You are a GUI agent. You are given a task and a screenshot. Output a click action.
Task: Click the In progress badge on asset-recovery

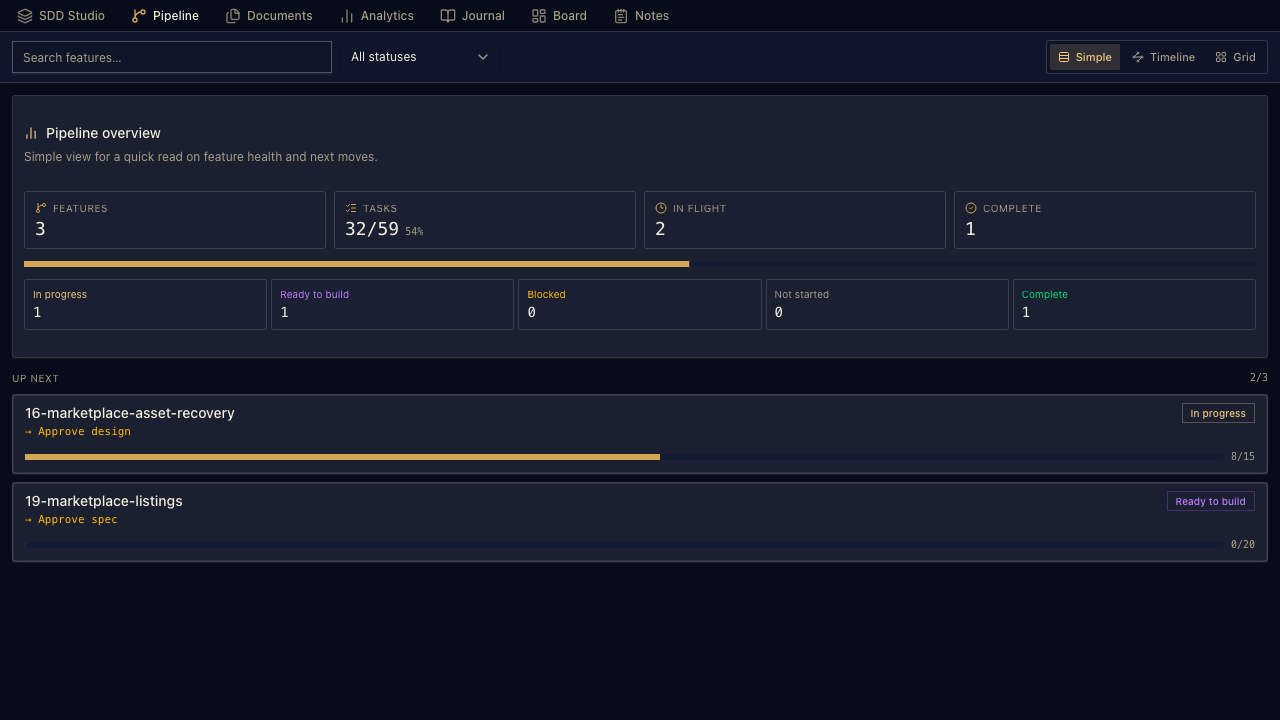pos(1218,413)
